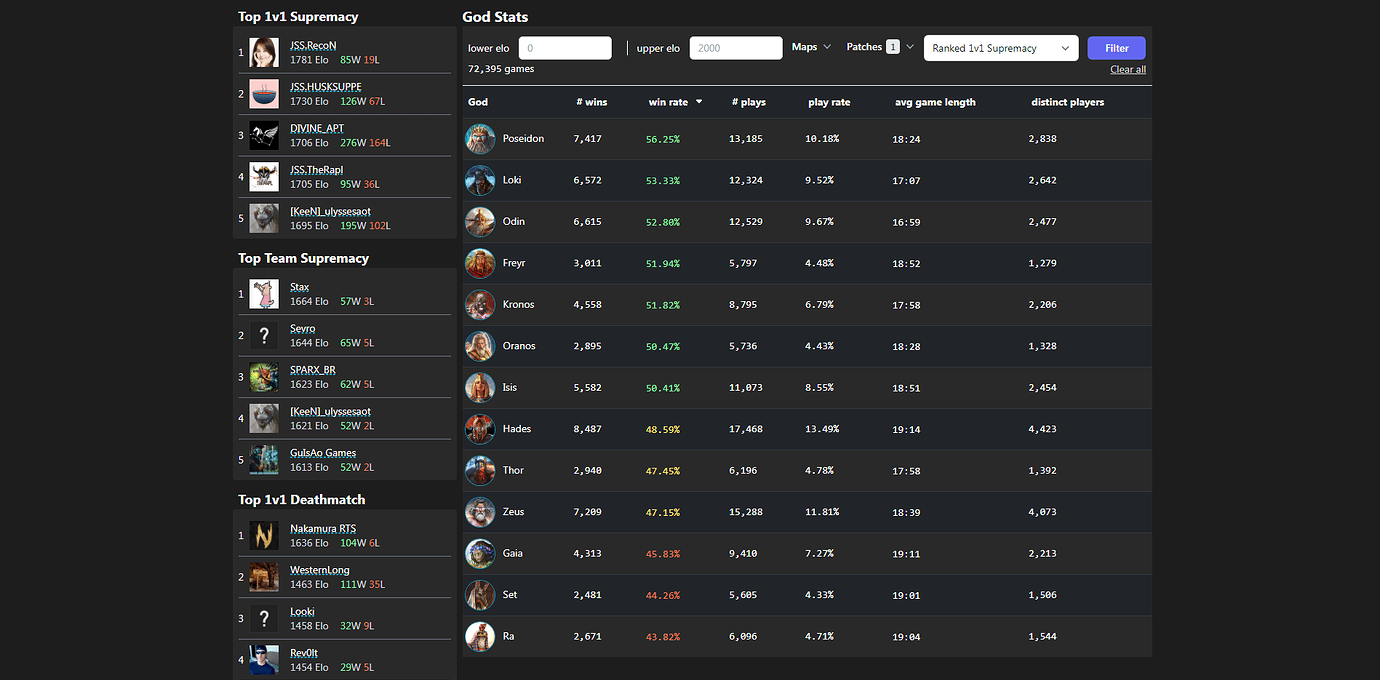Click Zeus's god portrait icon
1380x680 pixels.
[x=480, y=512]
